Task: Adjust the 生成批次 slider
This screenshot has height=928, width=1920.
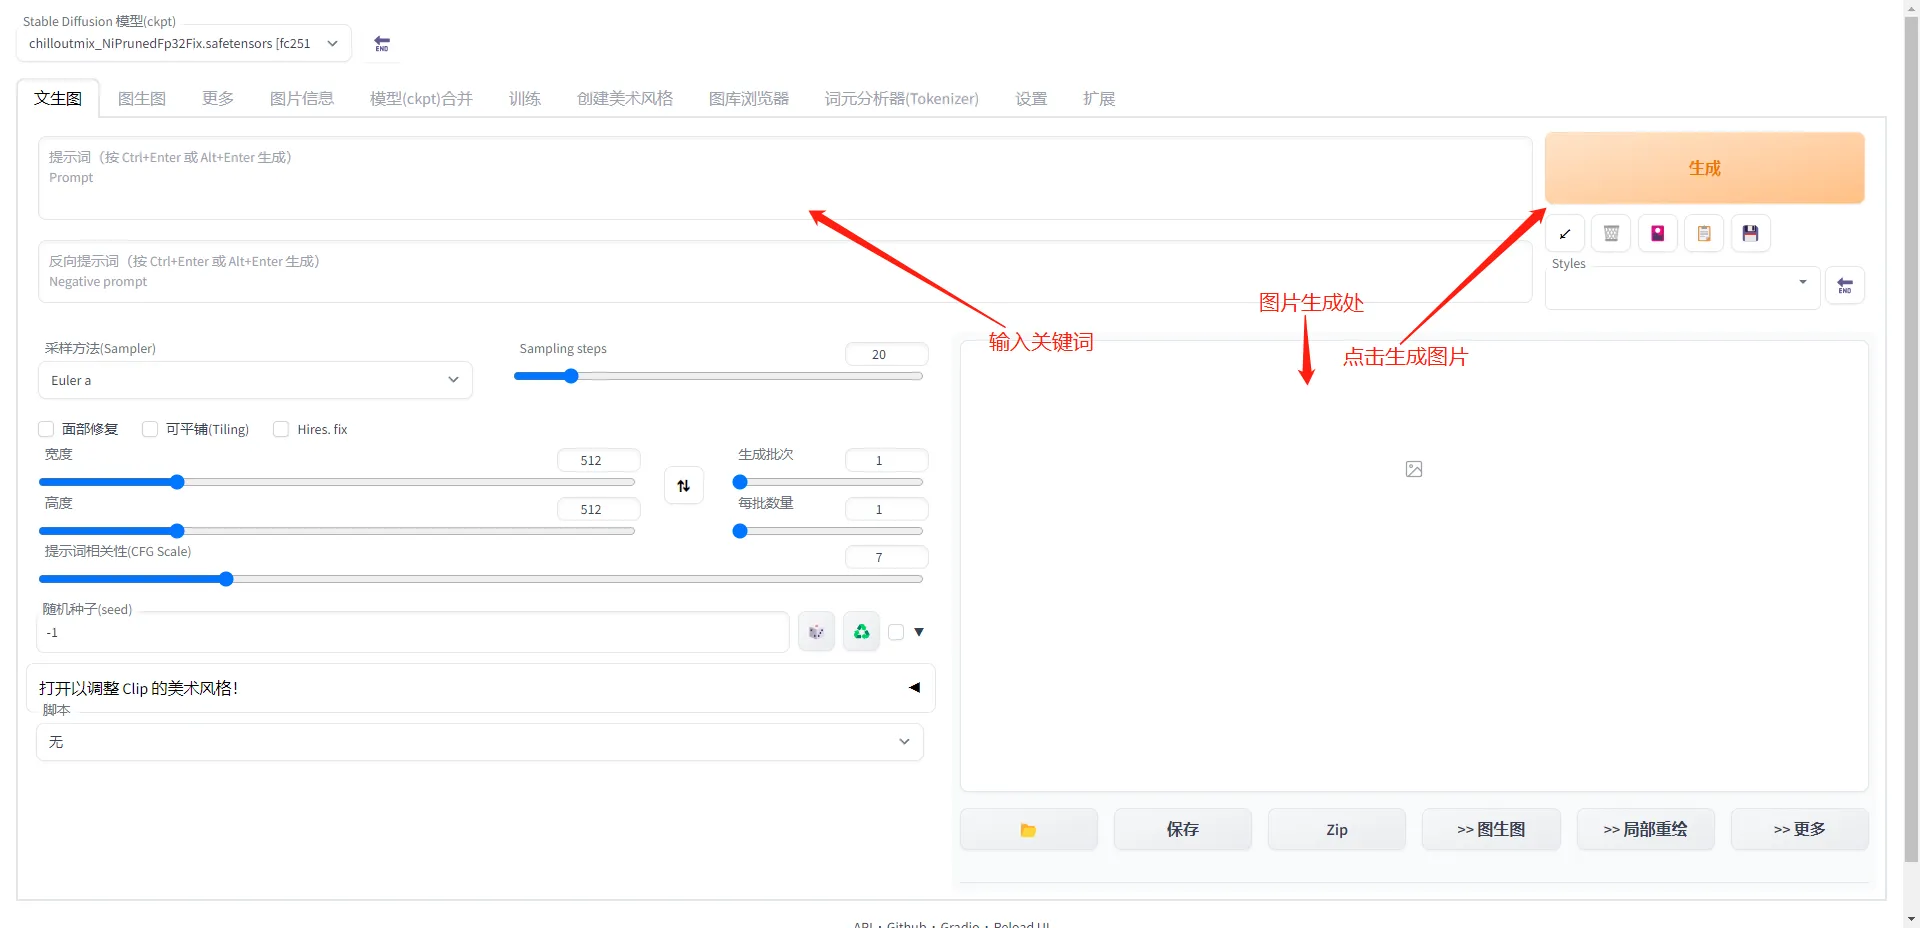Action: (x=828, y=482)
